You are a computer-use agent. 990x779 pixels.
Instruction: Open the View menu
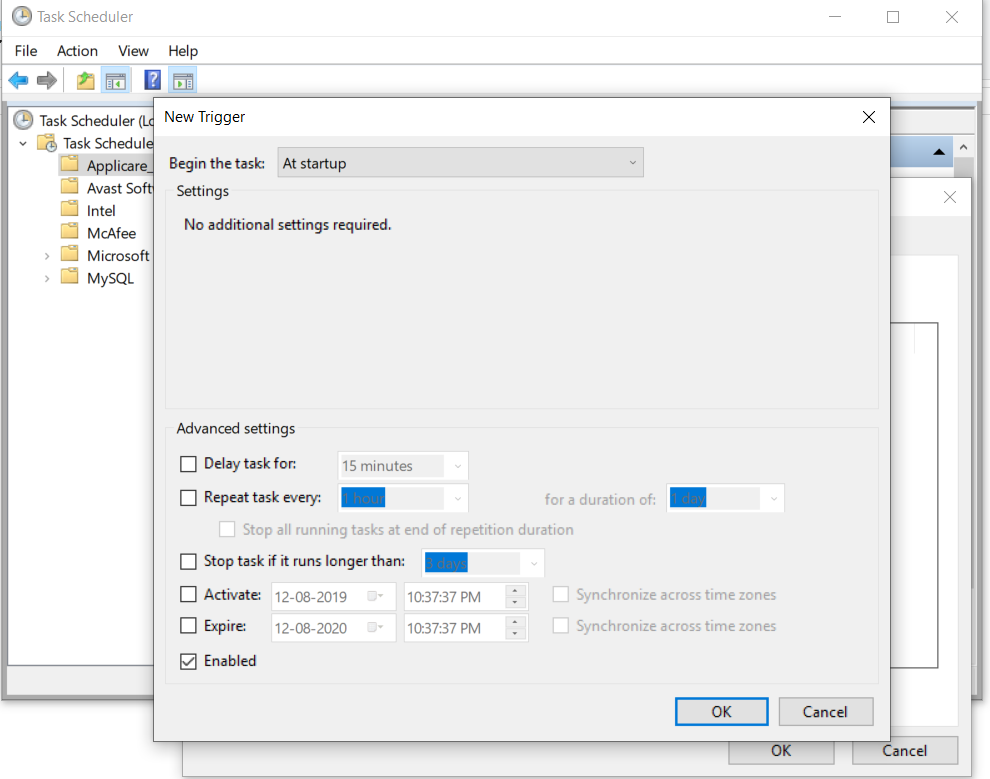[x=133, y=51]
